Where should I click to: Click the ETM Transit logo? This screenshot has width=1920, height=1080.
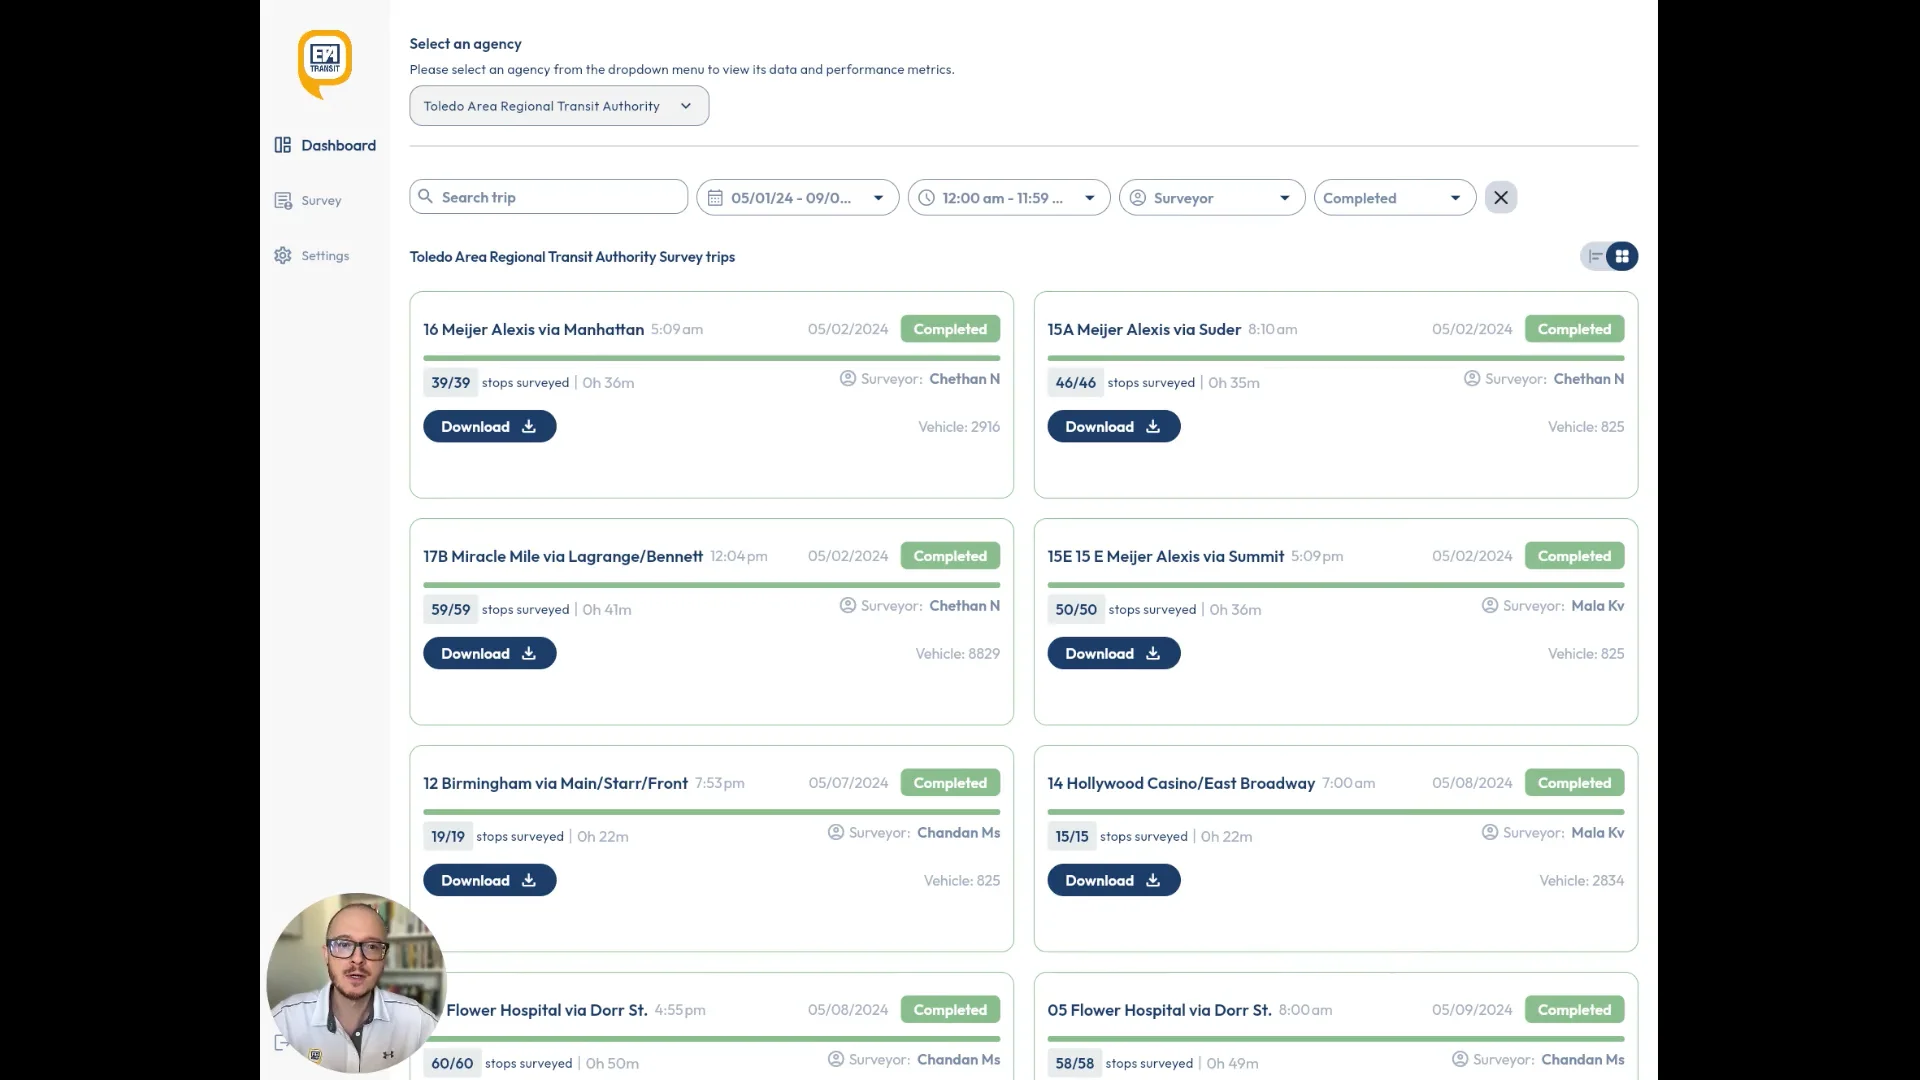324,63
